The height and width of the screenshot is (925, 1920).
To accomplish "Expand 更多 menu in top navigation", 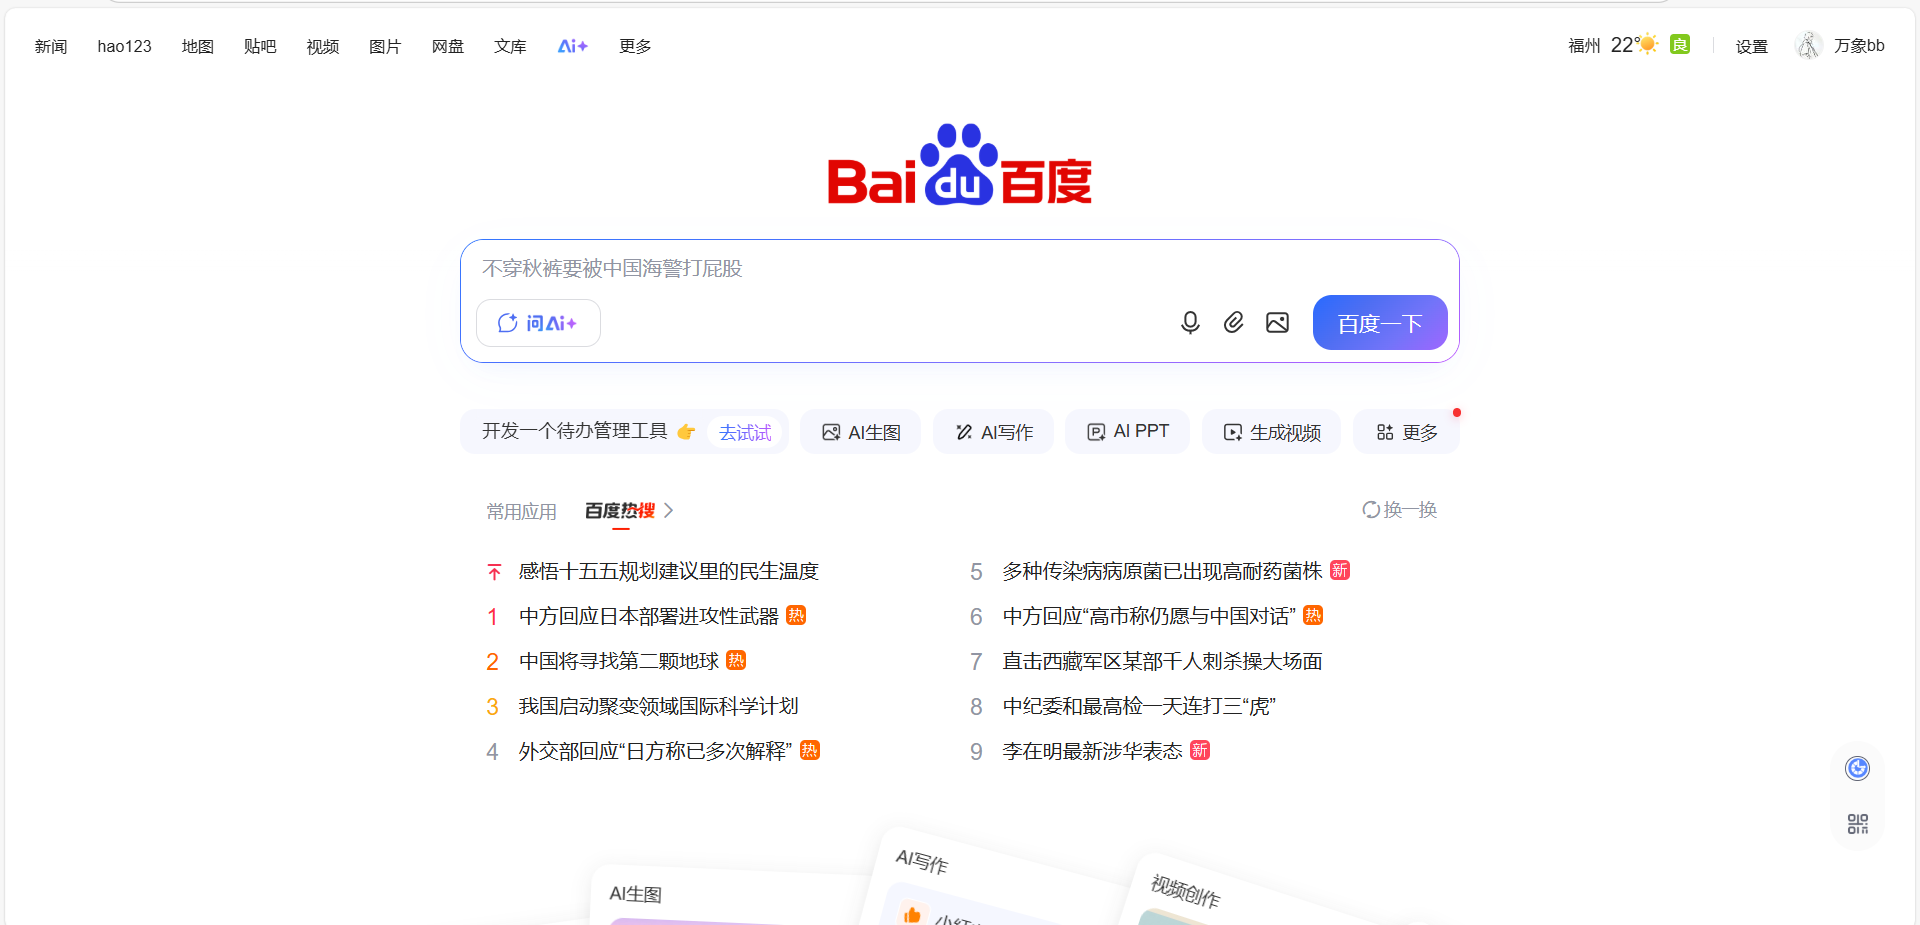I will [635, 46].
